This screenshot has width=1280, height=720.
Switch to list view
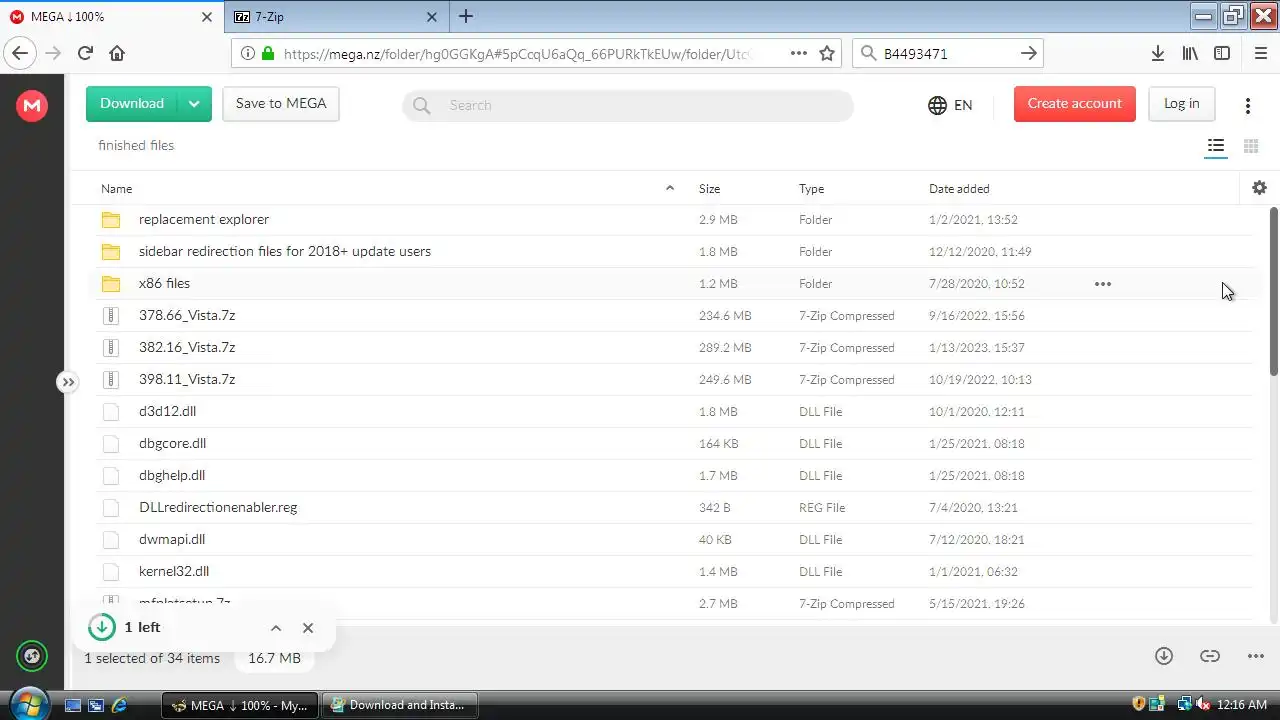(x=1216, y=146)
